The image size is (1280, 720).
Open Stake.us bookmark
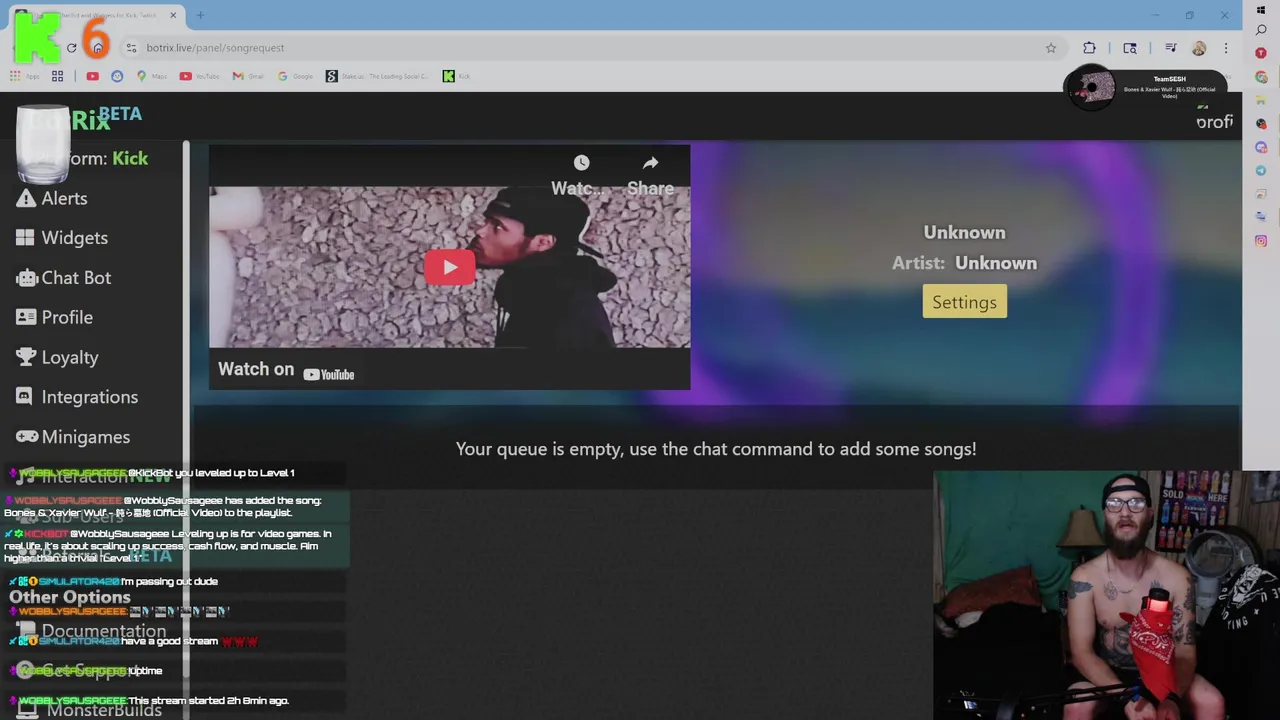coord(378,76)
